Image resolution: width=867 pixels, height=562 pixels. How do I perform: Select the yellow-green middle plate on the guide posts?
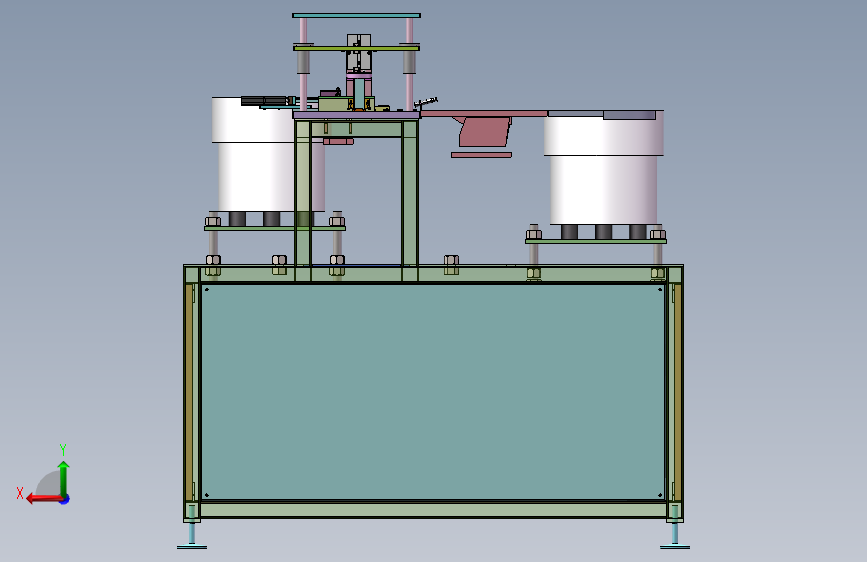pyautogui.click(x=356, y=48)
